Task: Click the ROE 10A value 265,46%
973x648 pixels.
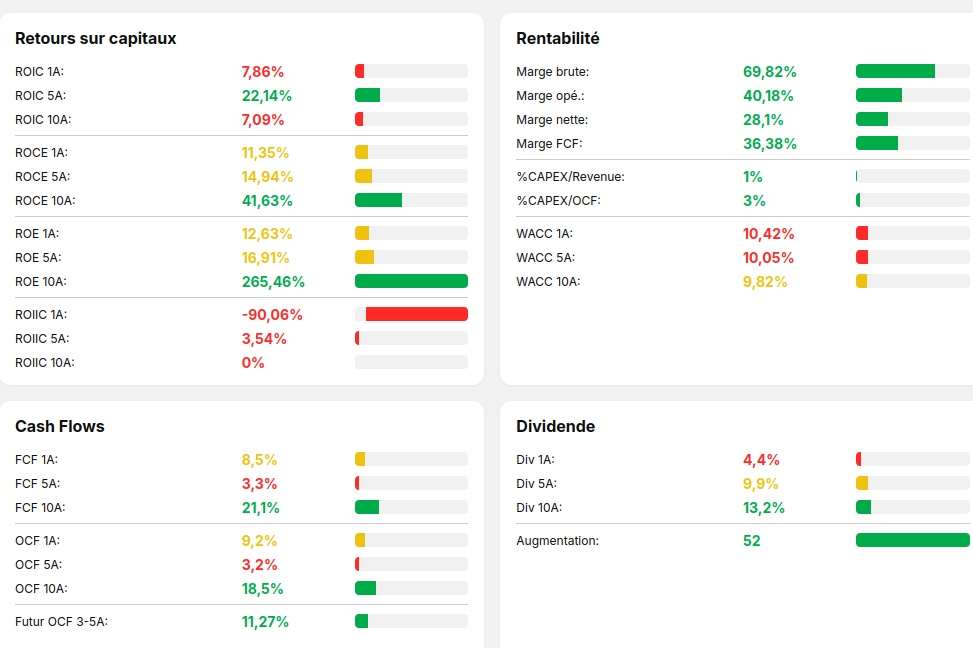Action: [x=273, y=281]
